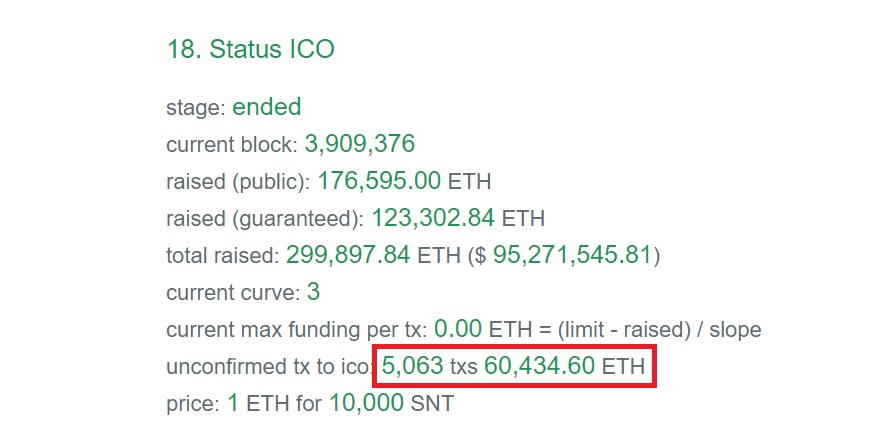This screenshot has height=447, width=889.
Task: Click the "price:" label
Action: pyautogui.click(x=193, y=404)
